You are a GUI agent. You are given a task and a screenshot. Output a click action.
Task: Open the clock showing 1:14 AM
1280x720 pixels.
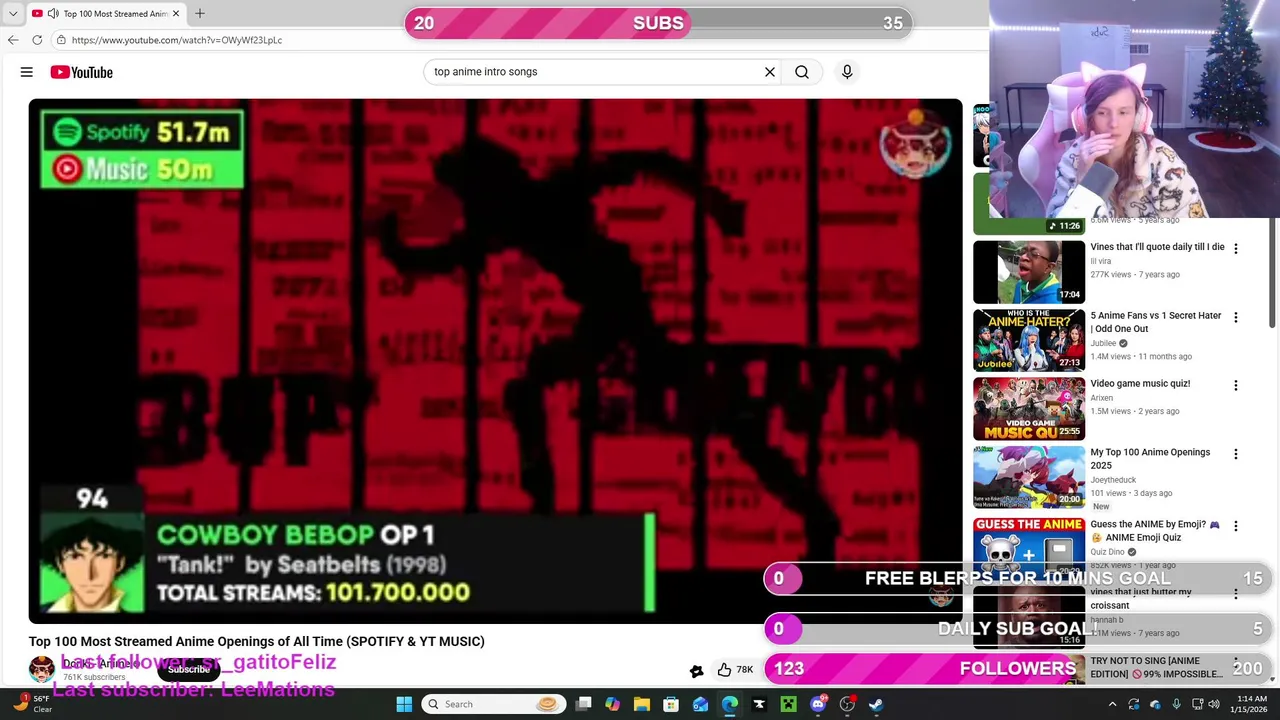1251,704
